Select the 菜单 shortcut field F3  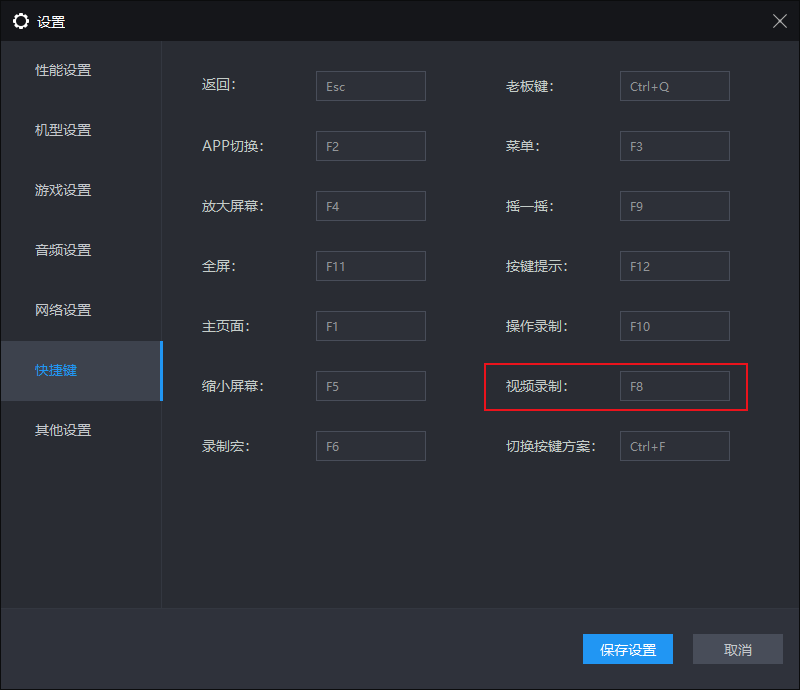click(x=674, y=146)
